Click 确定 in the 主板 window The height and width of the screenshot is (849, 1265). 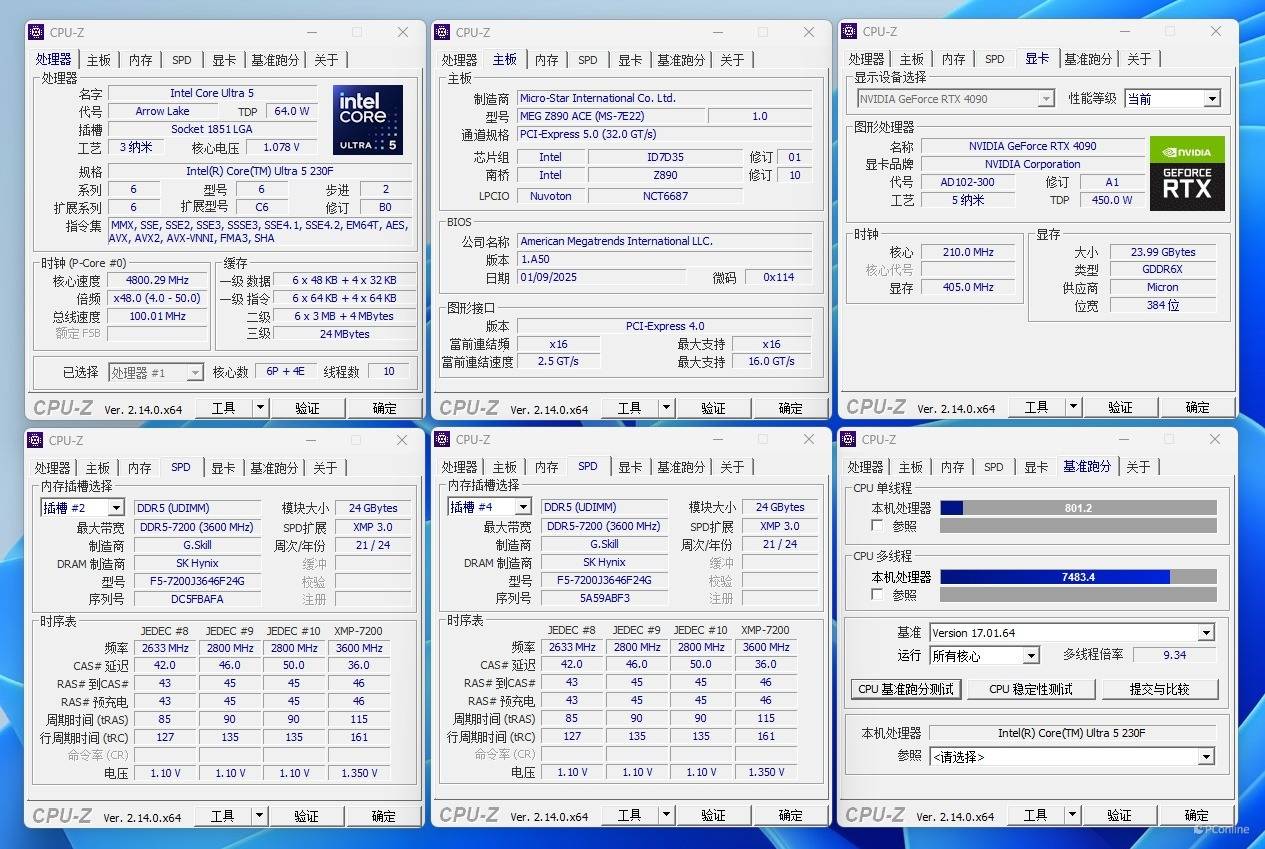pos(791,408)
